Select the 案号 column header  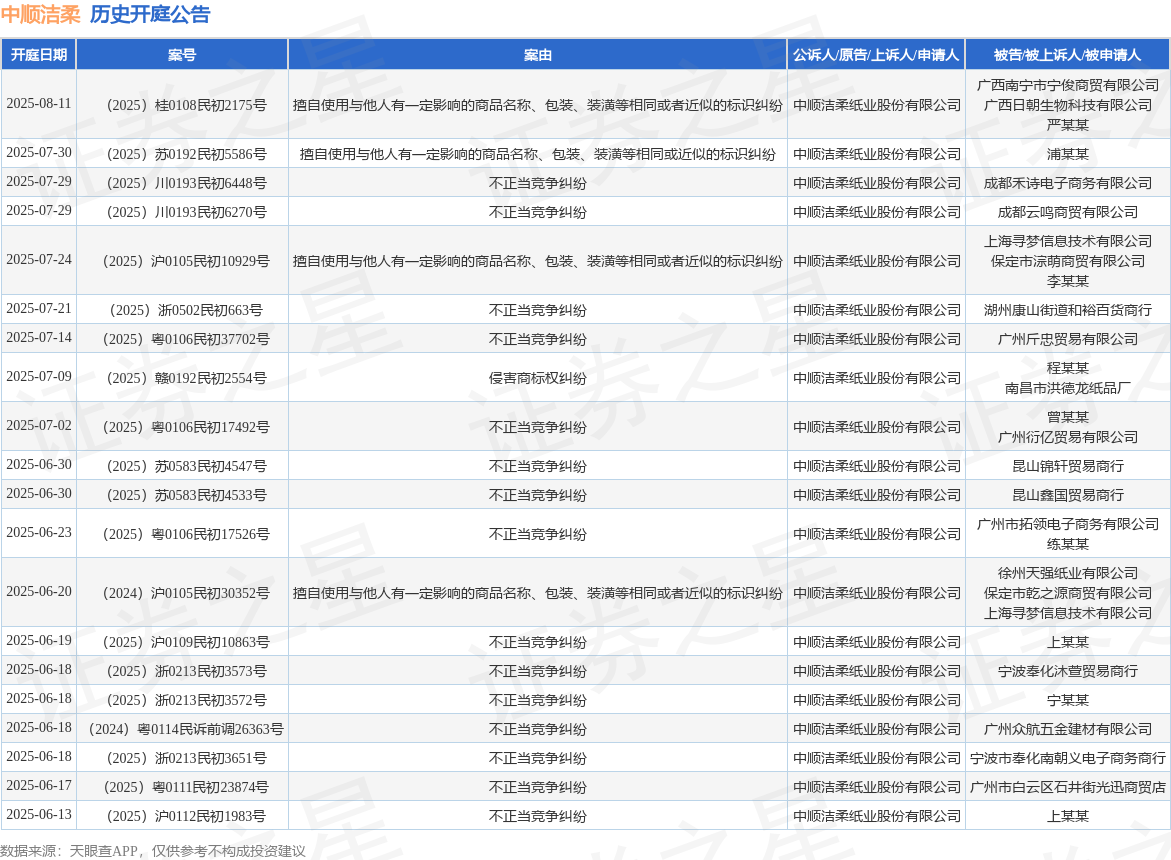click(x=182, y=54)
